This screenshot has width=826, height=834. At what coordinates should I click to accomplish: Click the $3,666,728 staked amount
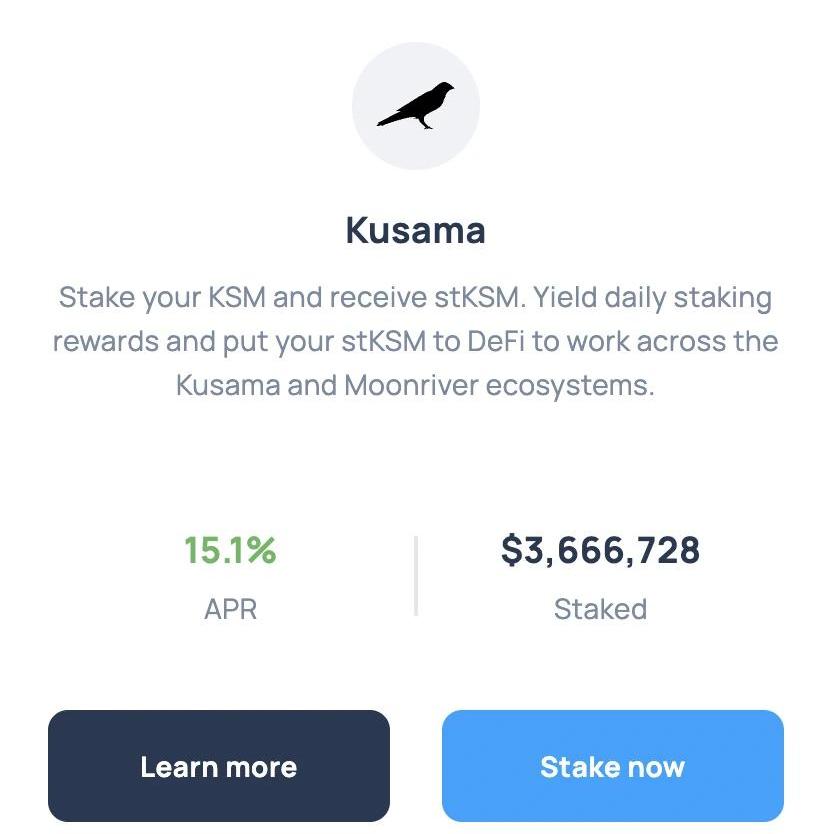[600, 550]
